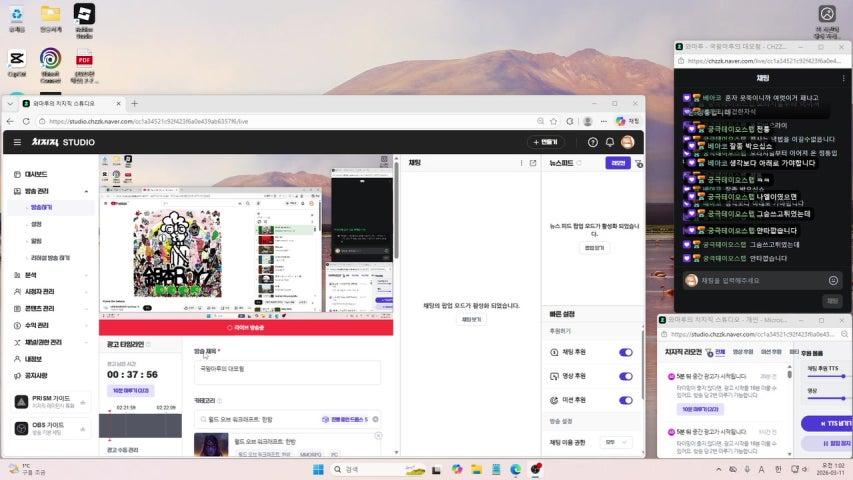
Task: Click the info icon beside 카테고리
Action: tap(220, 401)
